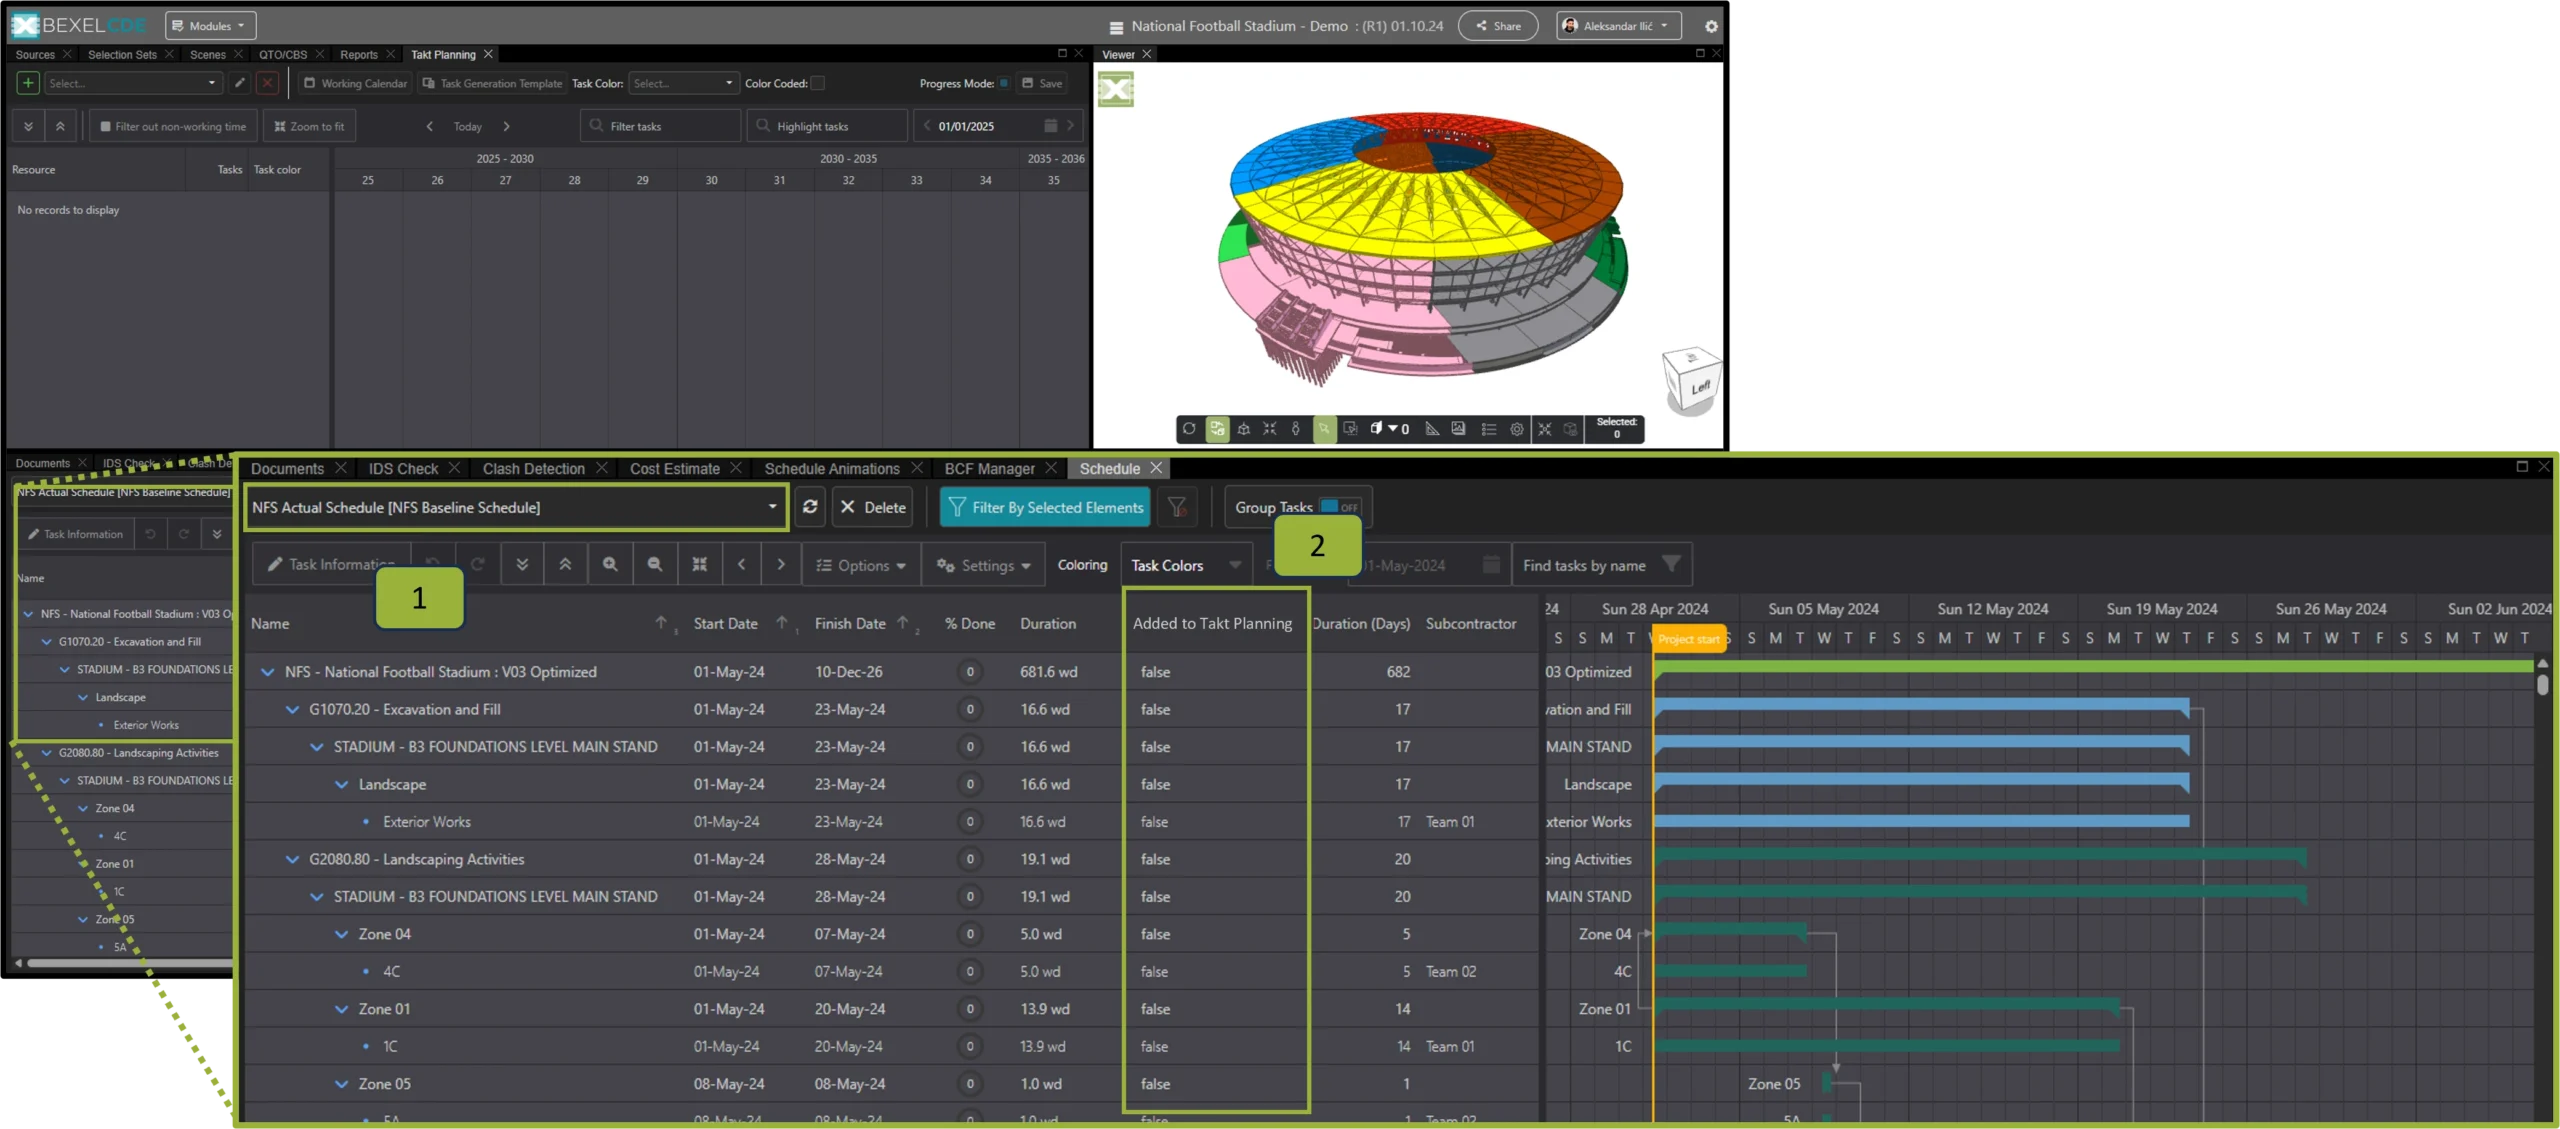Open the Task Colors coloring dropdown
Image resolution: width=2560 pixels, height=1129 pixels.
[1186, 565]
